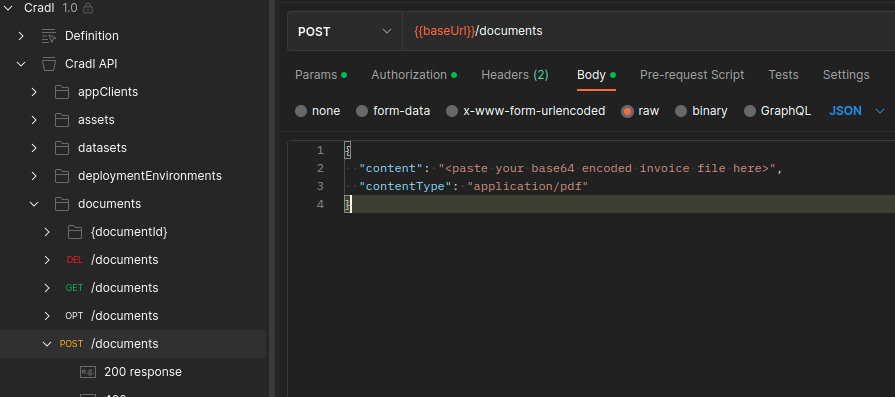Open the Tests tab

point(783,75)
